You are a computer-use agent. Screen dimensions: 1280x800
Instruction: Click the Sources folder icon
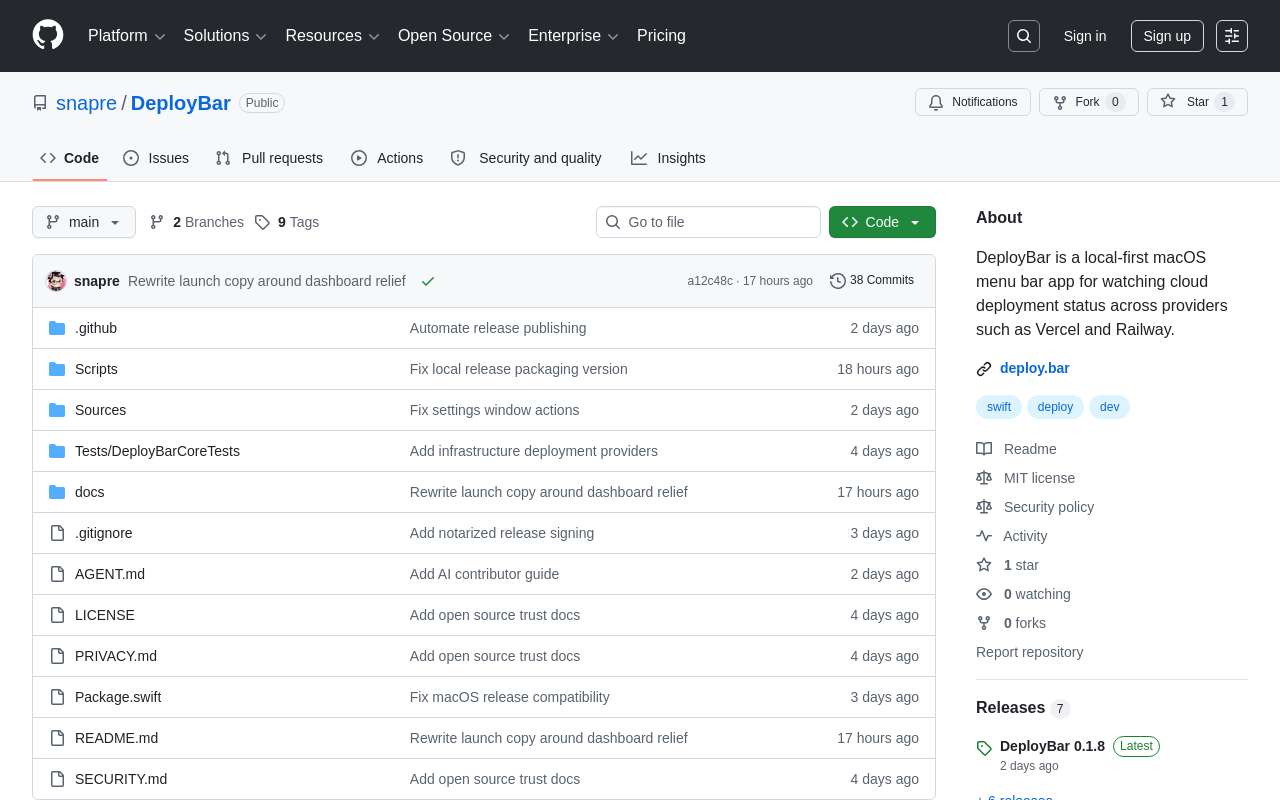click(x=57, y=410)
